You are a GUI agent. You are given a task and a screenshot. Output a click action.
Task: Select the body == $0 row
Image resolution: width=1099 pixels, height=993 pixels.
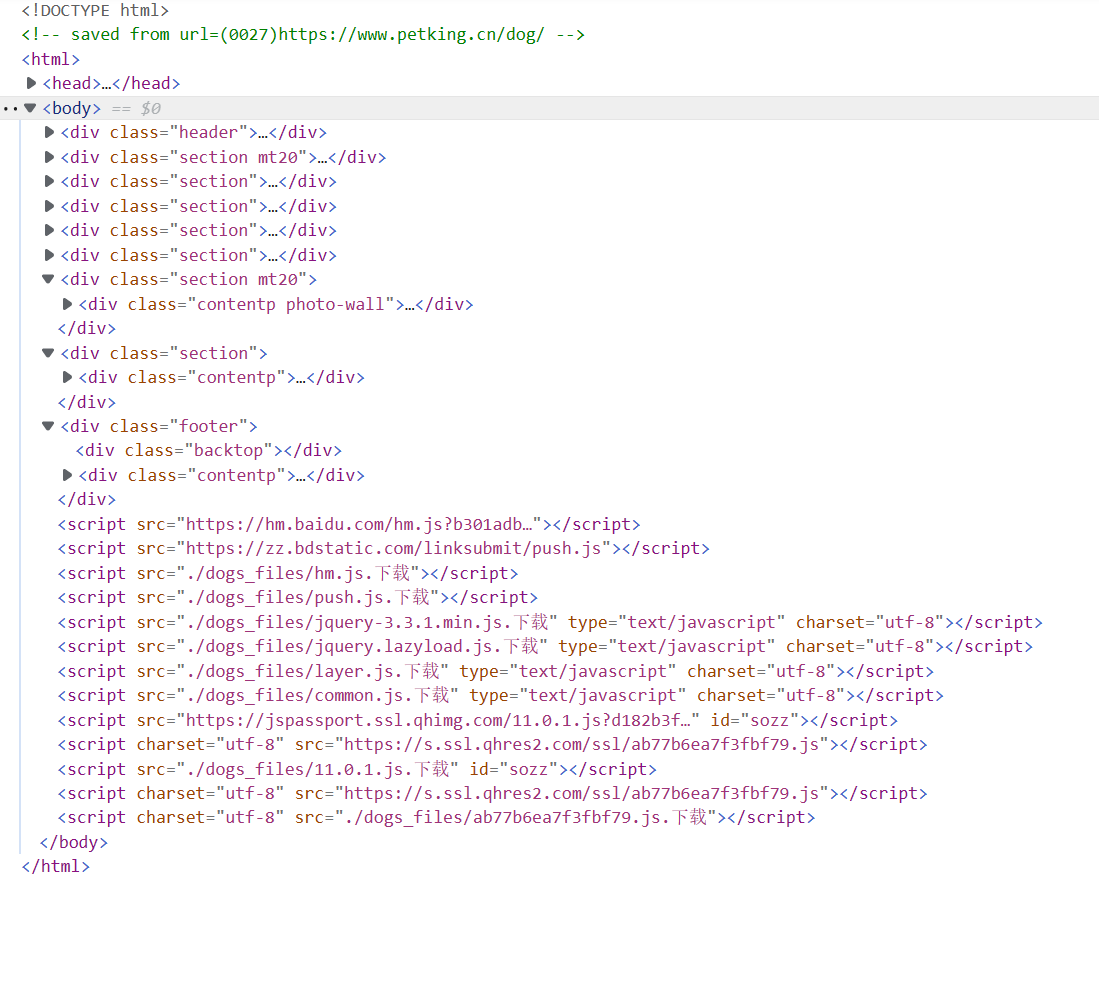point(550,108)
